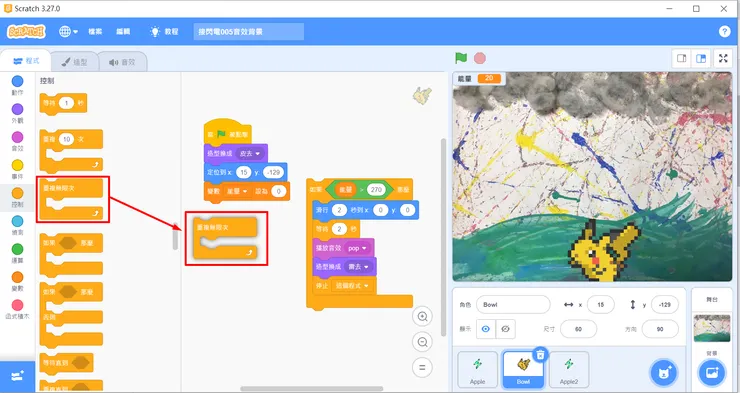Click the help question mark icon
740x393 pixels.
(724, 32)
